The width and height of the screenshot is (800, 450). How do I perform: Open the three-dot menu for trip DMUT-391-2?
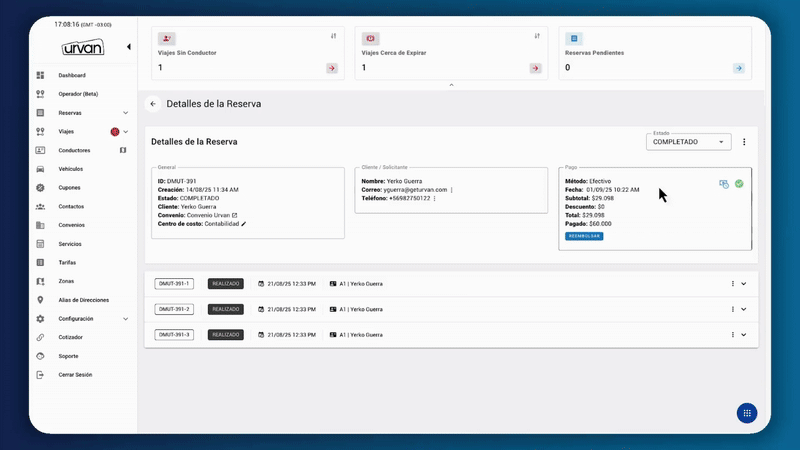coord(733,309)
